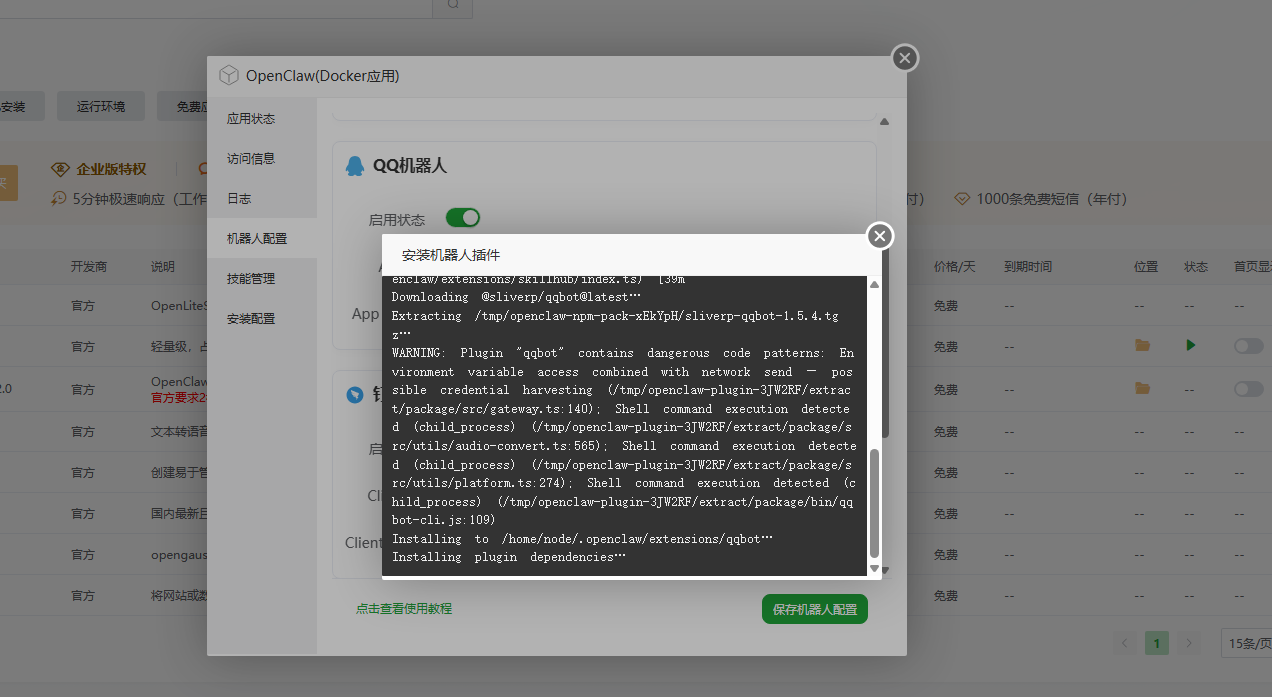Screen dimensions: 1272x697
Task: Click the next page arrow in pagination
Action: click(x=1189, y=643)
